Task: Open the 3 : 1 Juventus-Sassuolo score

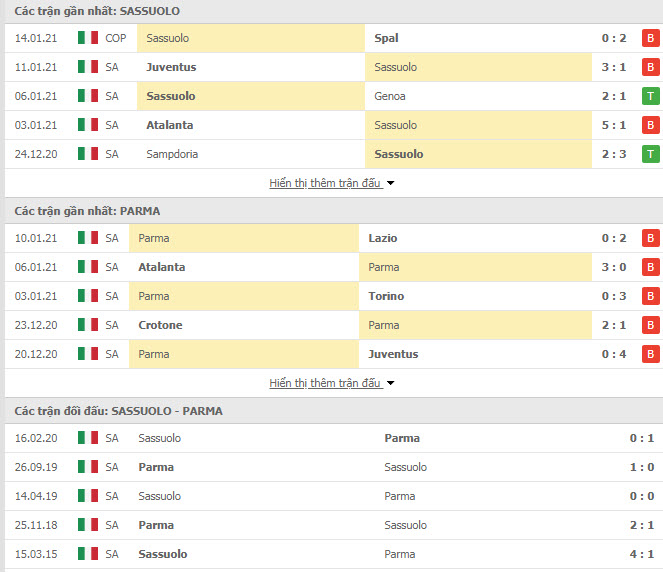Action: pyautogui.click(x=614, y=67)
